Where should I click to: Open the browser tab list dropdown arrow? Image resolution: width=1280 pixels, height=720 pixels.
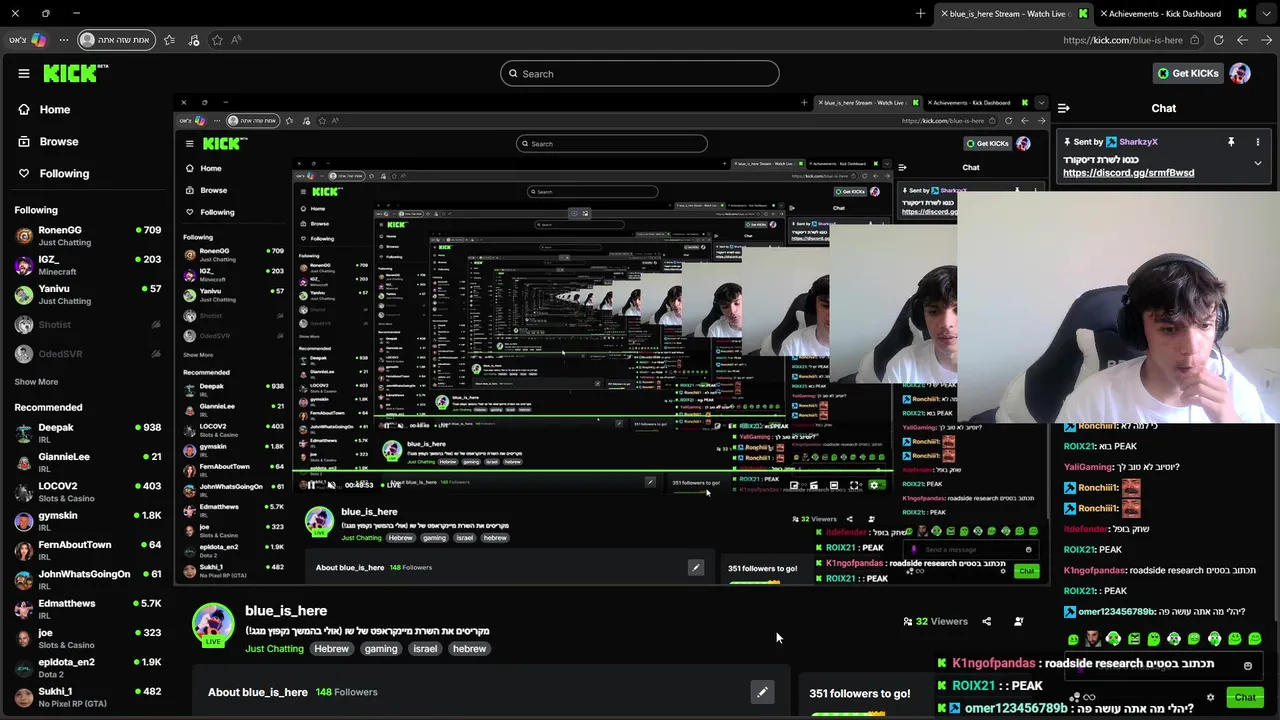pos(1268,13)
